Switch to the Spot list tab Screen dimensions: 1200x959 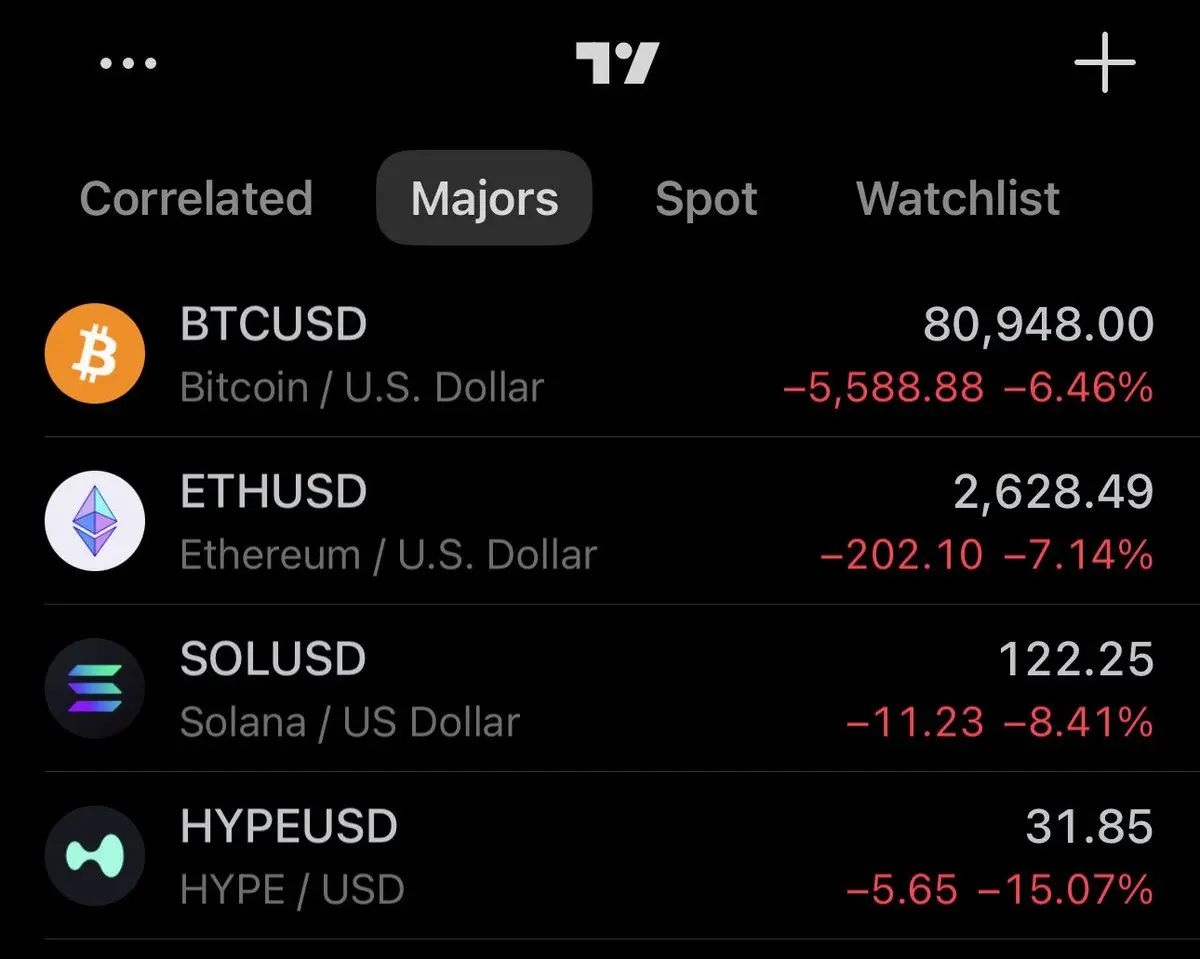(706, 198)
